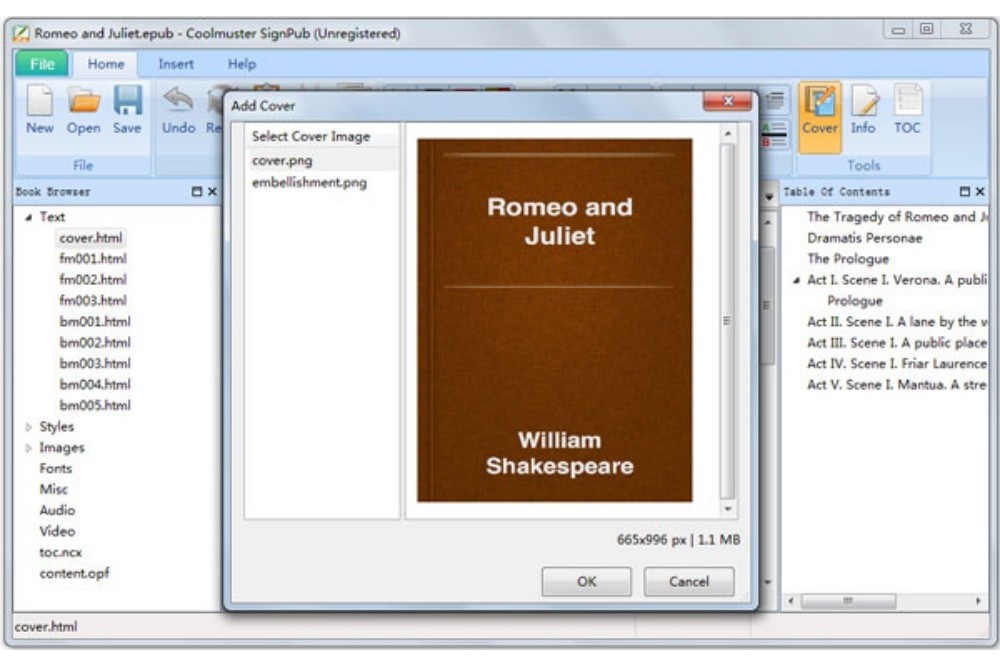This screenshot has height=666, width=1000.
Task: Expand the Images folder
Action: [x=28, y=448]
